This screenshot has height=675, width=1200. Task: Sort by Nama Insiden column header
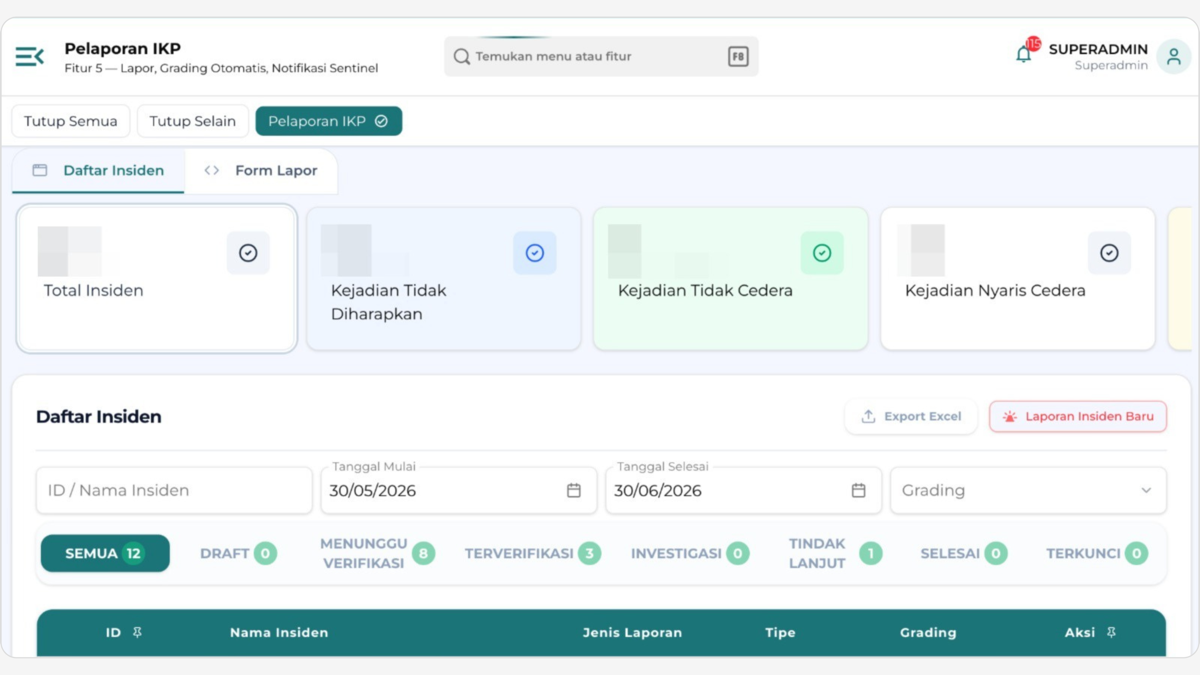click(279, 633)
